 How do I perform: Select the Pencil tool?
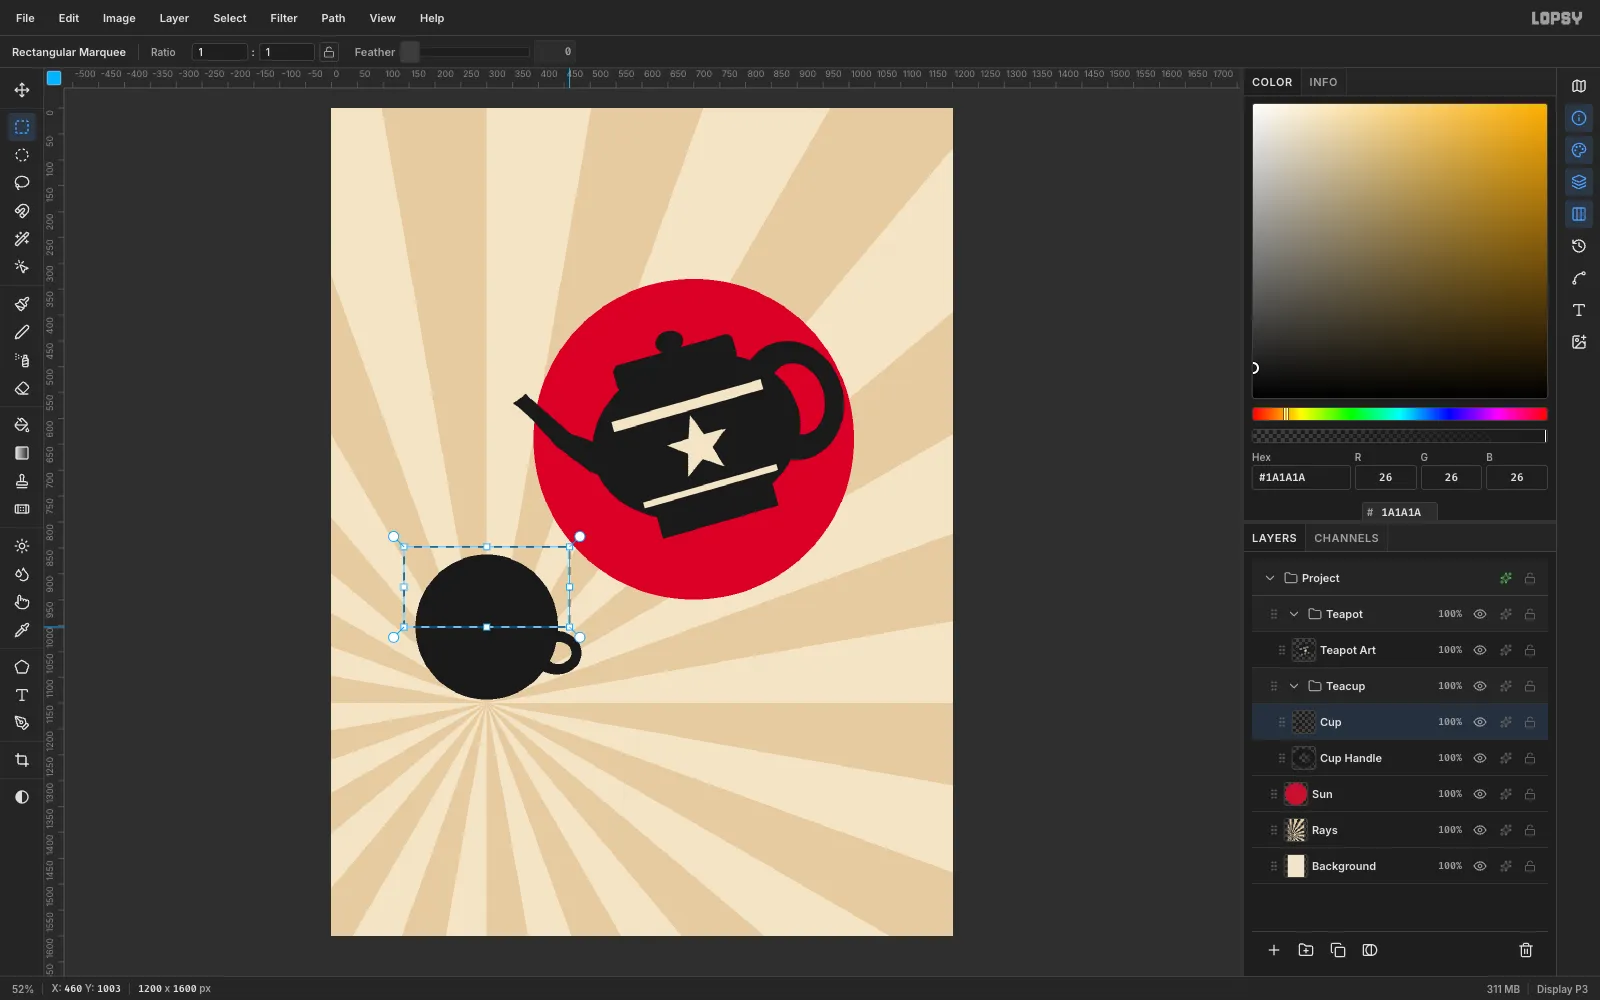[x=22, y=332]
